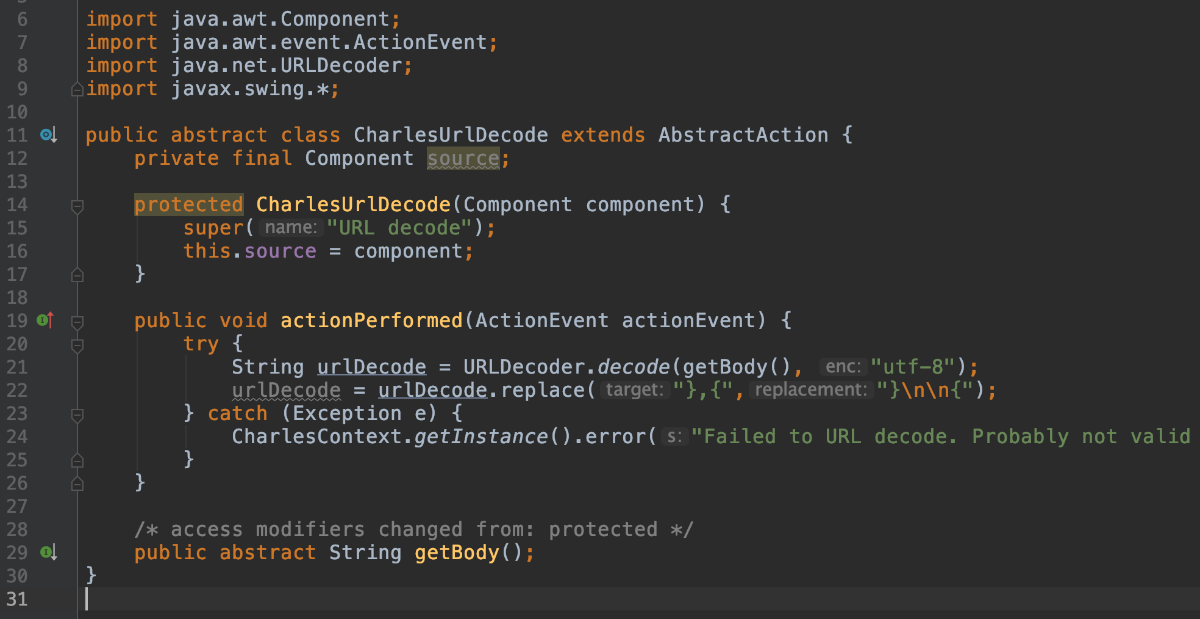Click the 'error' method call on line 24
1200x619 pixels.
[616, 436]
